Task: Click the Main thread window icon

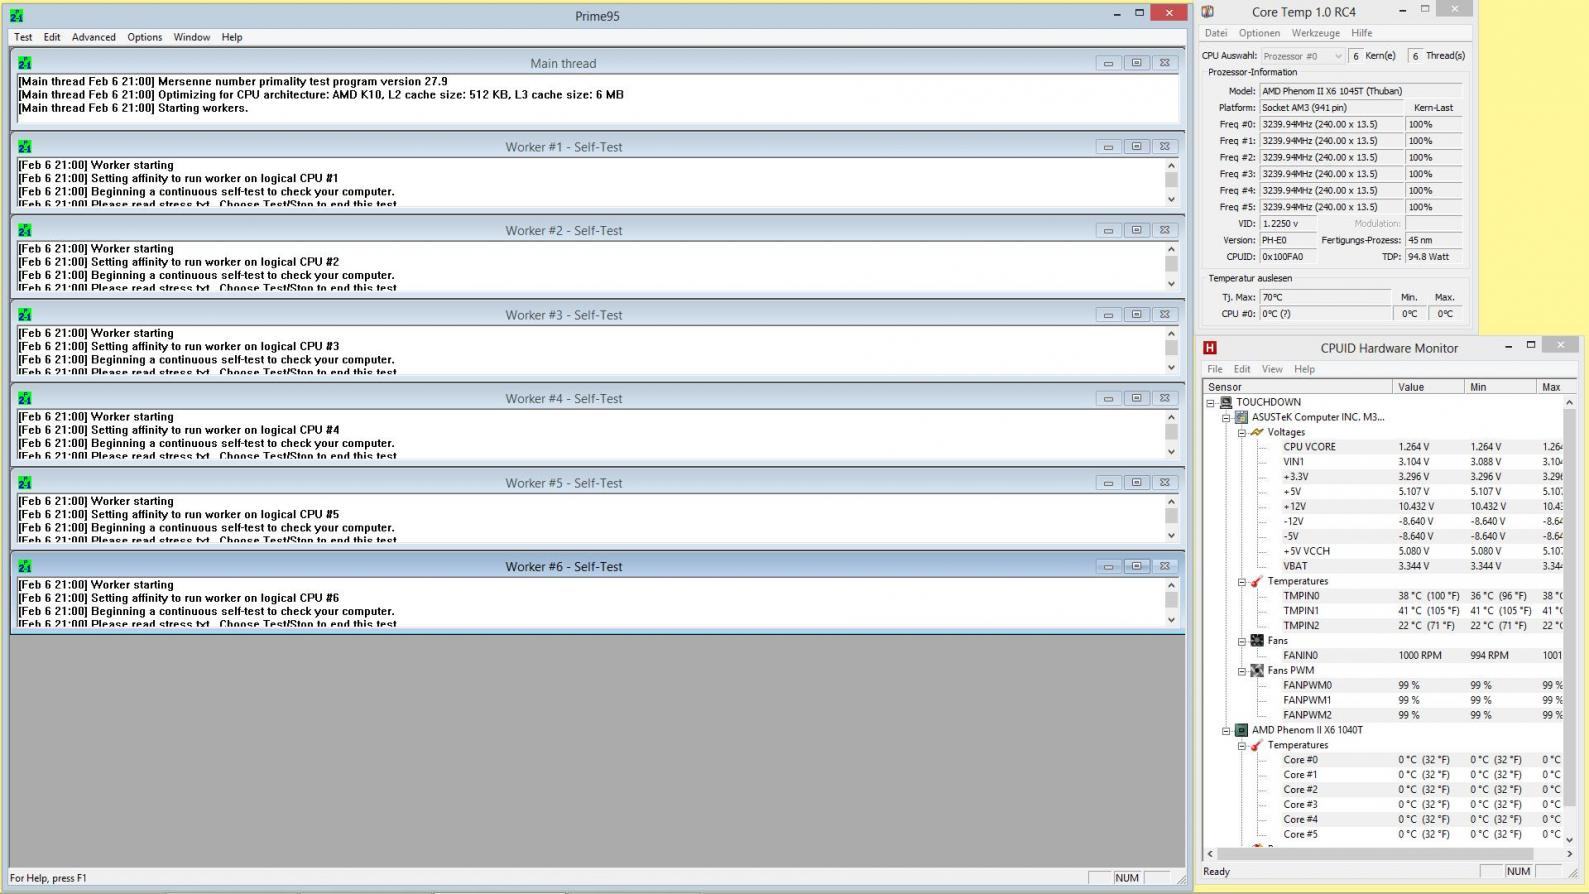Action: [24, 62]
